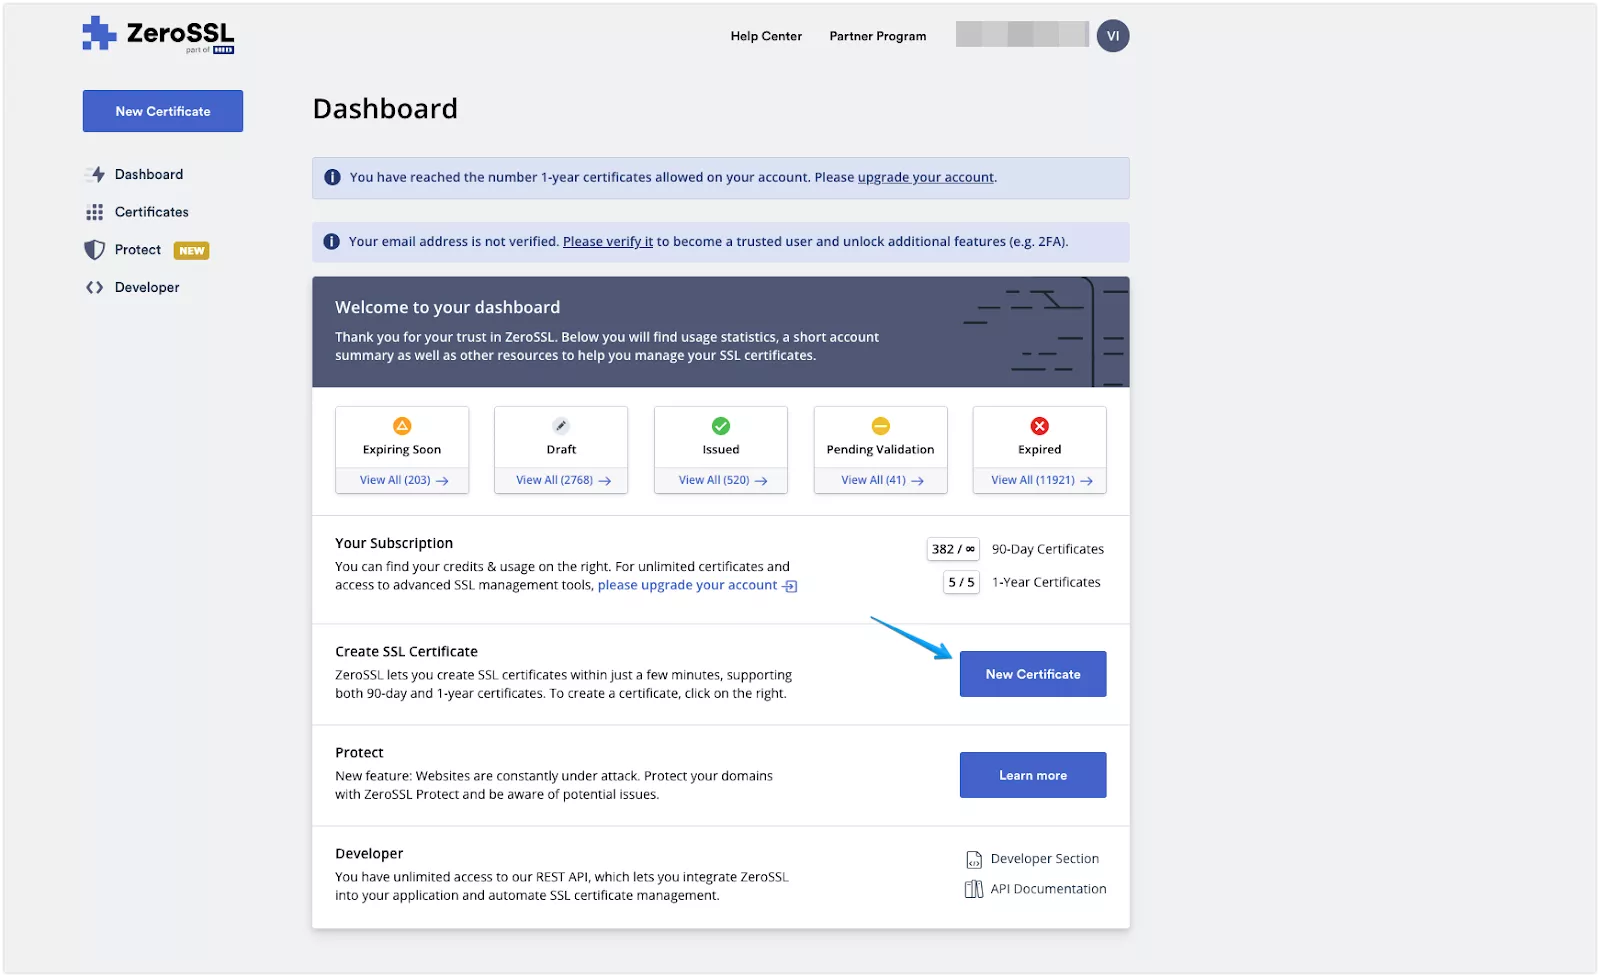
Task: Click the ZeroSSL logo
Action: click(158, 34)
